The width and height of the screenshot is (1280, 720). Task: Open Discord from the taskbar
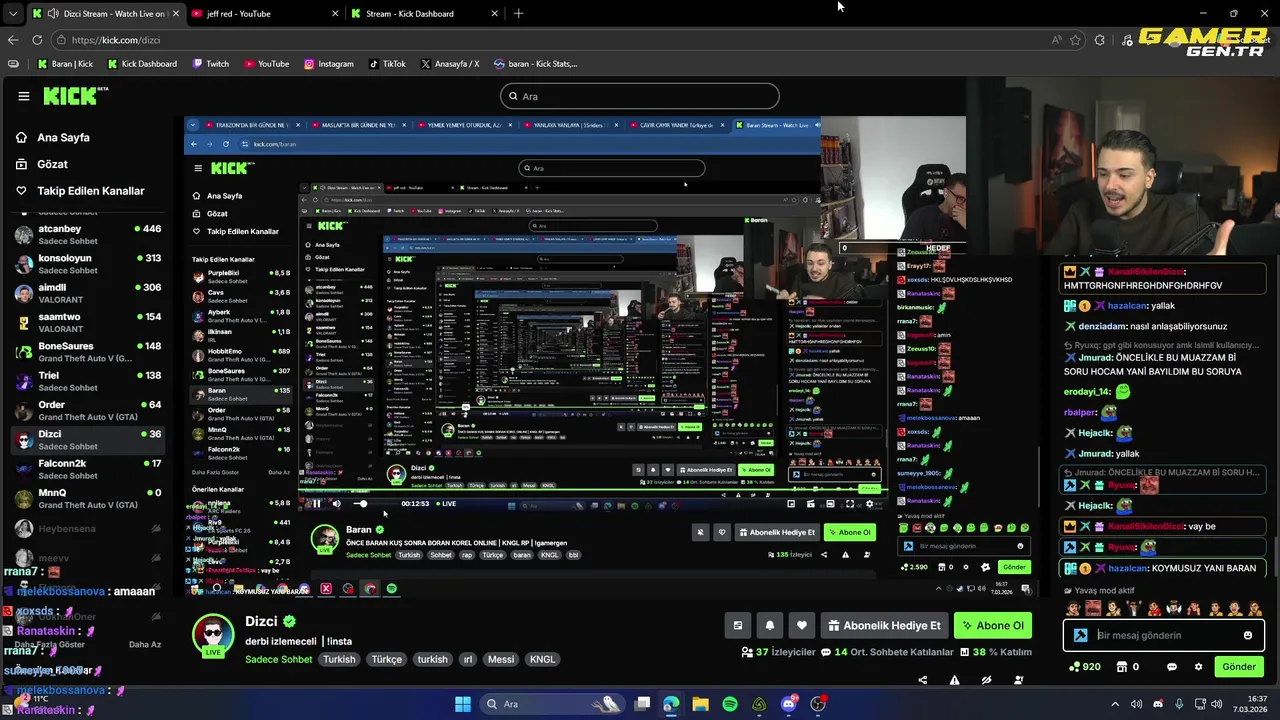point(789,704)
